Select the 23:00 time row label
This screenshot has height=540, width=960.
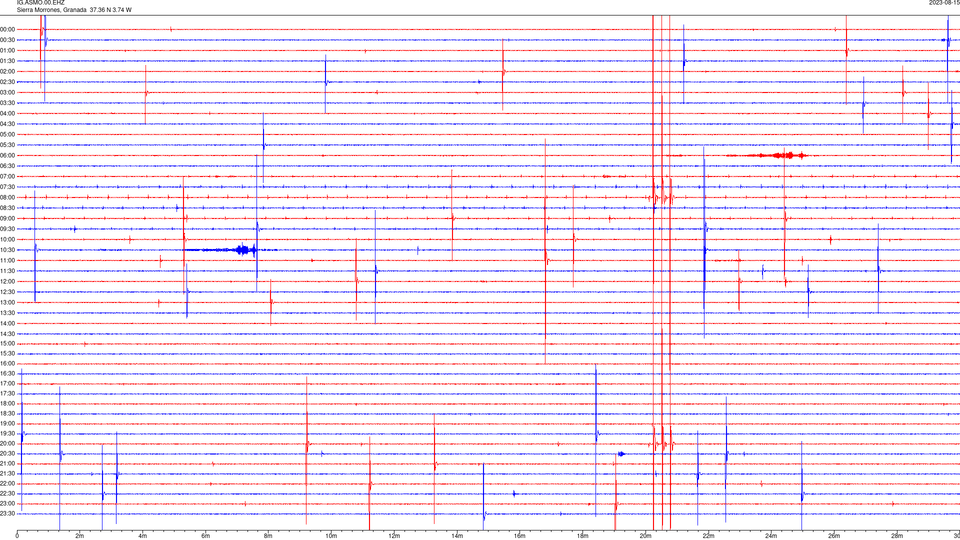tap(7, 503)
